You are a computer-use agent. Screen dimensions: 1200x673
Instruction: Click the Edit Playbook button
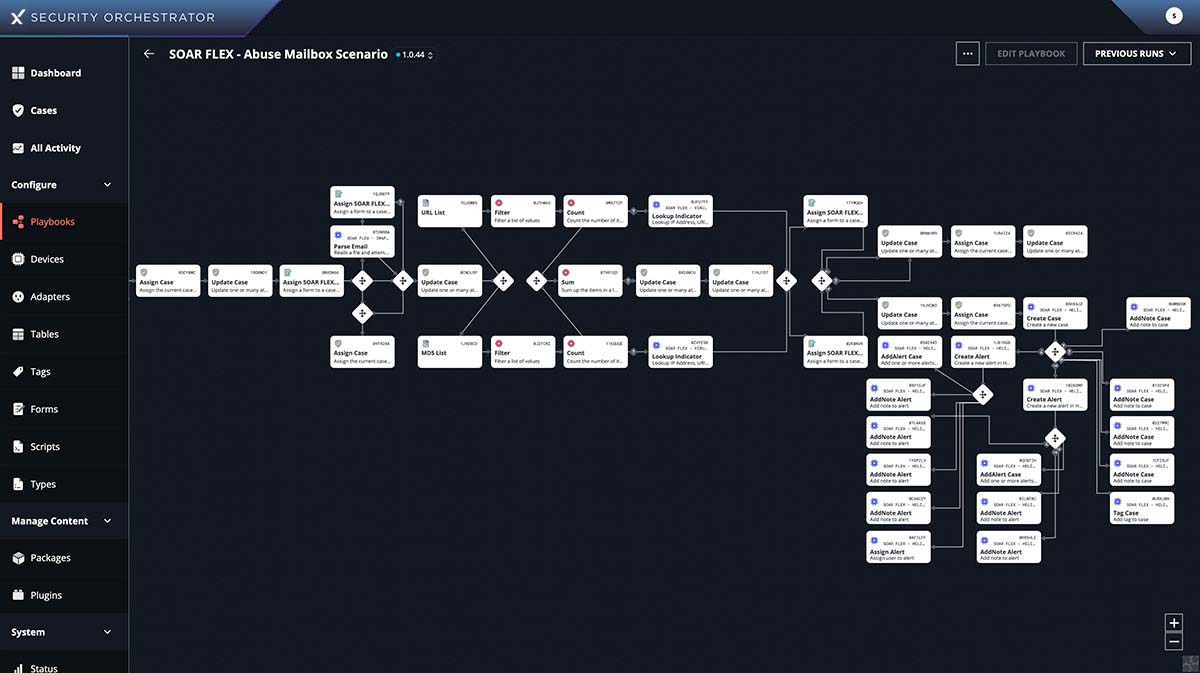click(1031, 54)
